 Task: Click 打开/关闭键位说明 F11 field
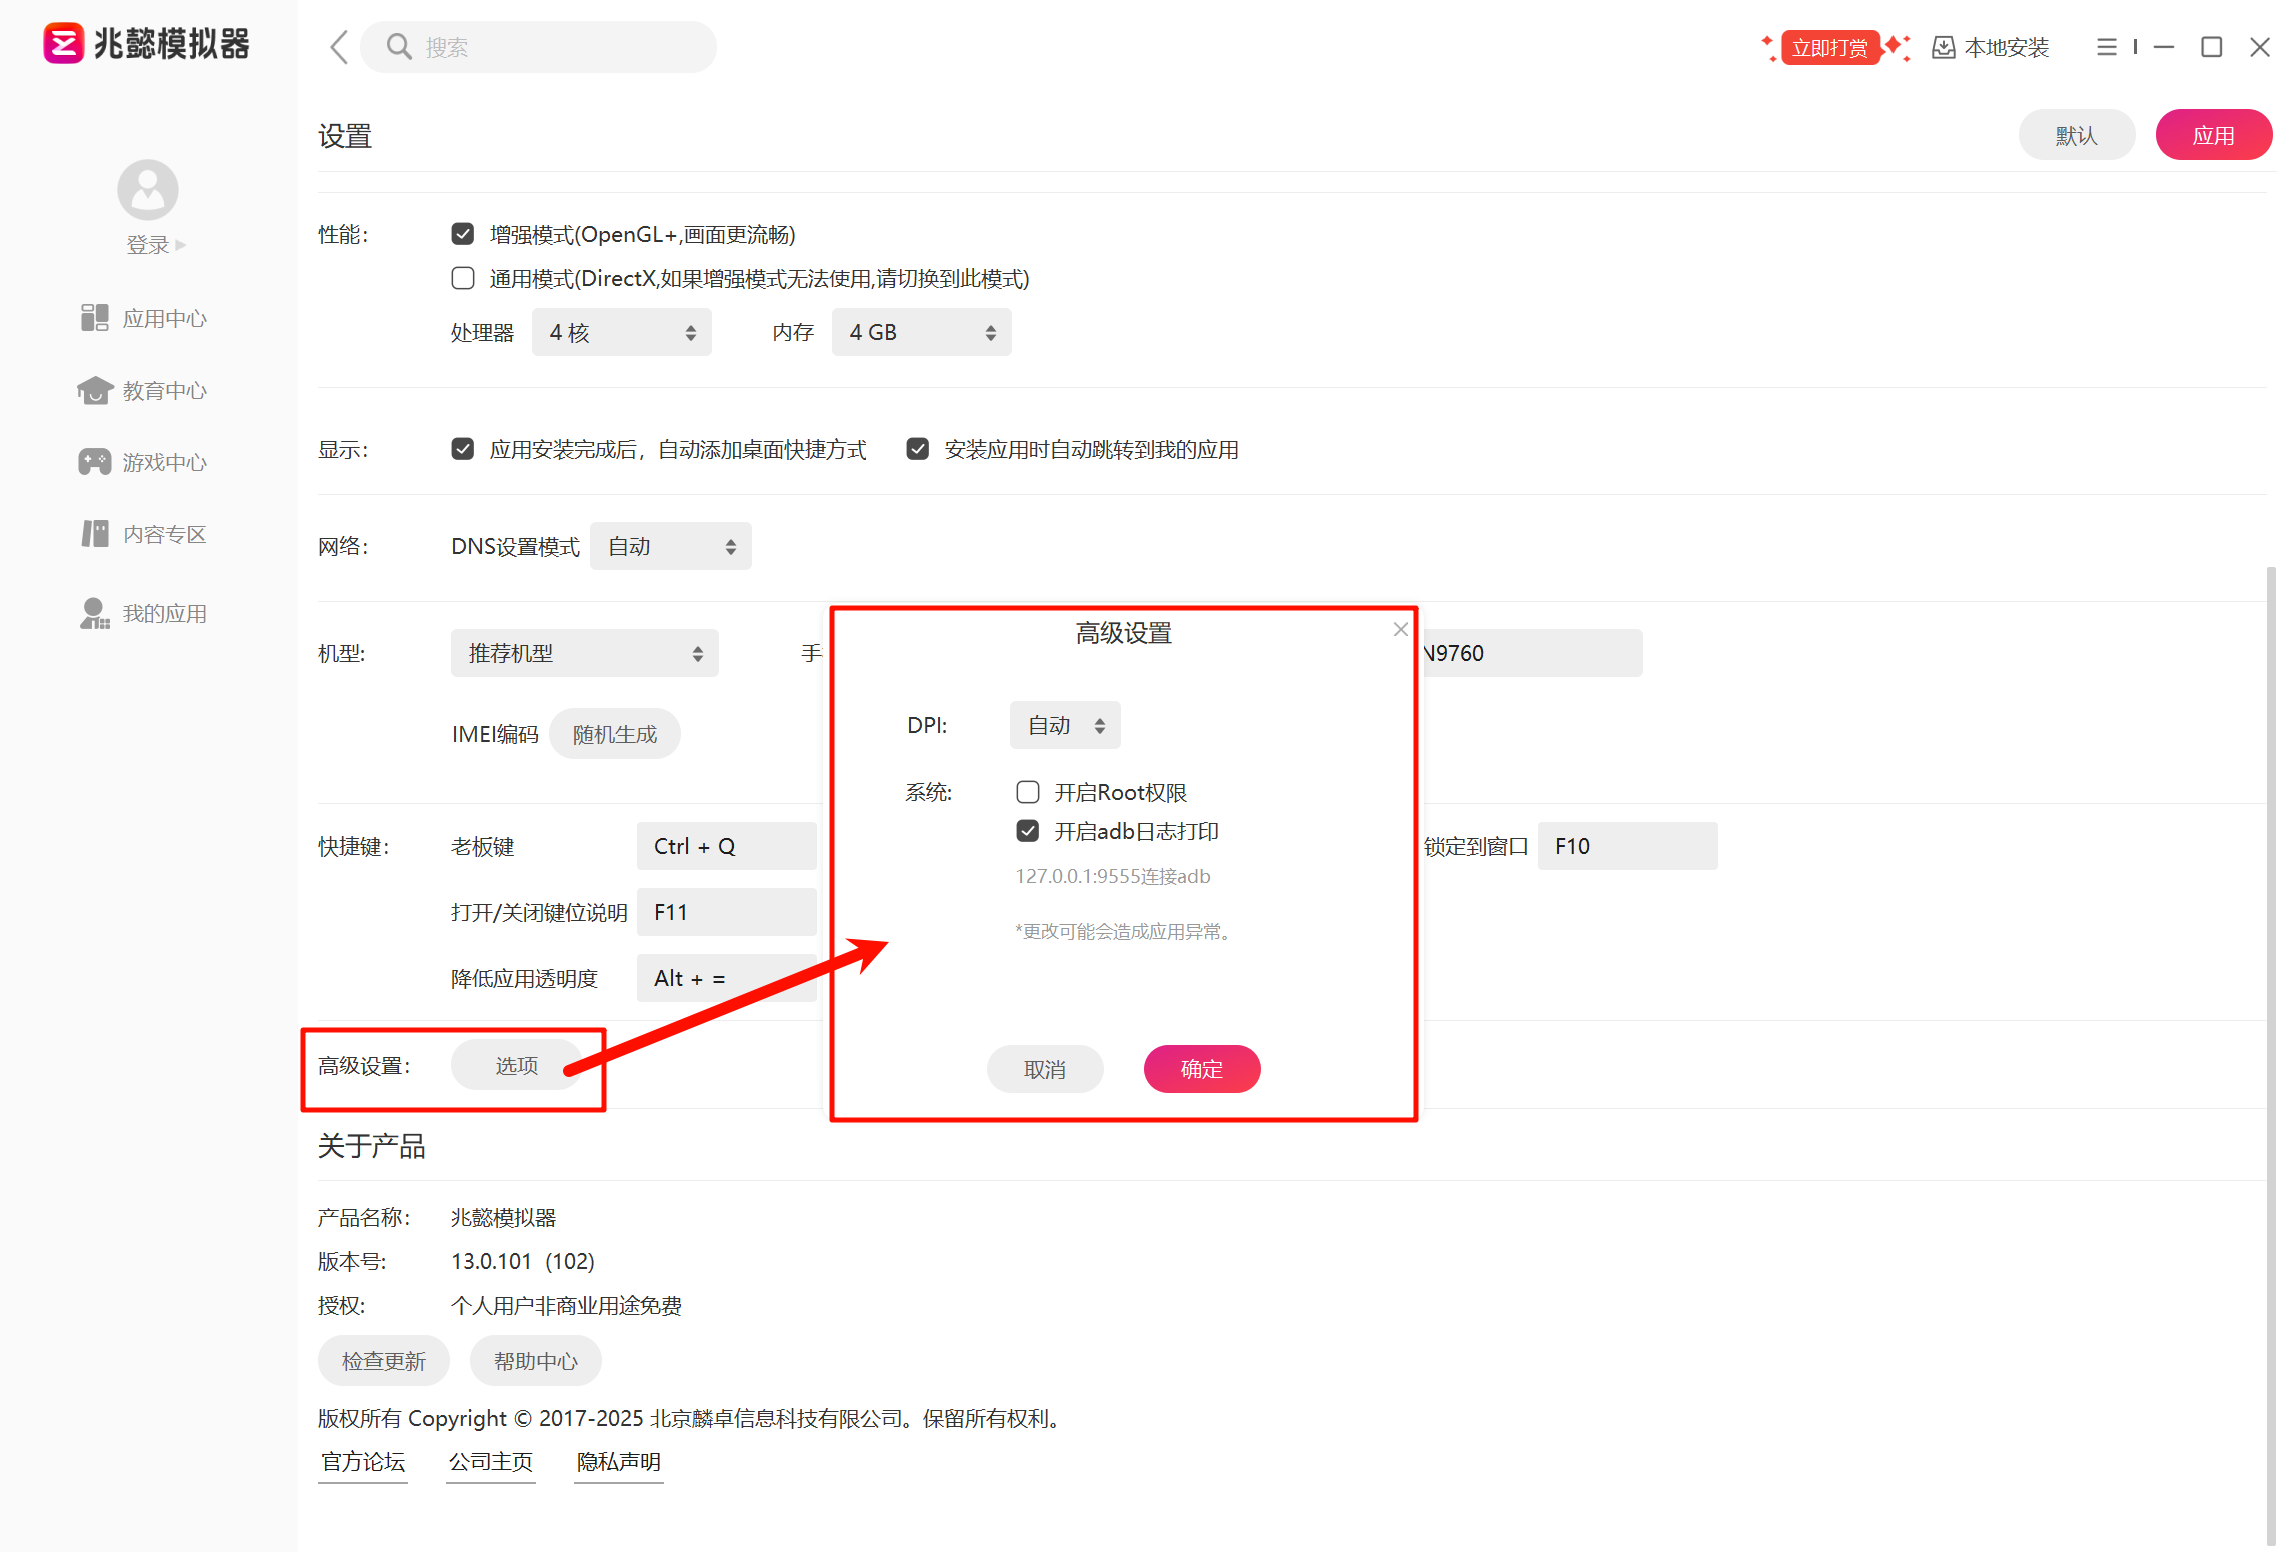pos(727,912)
